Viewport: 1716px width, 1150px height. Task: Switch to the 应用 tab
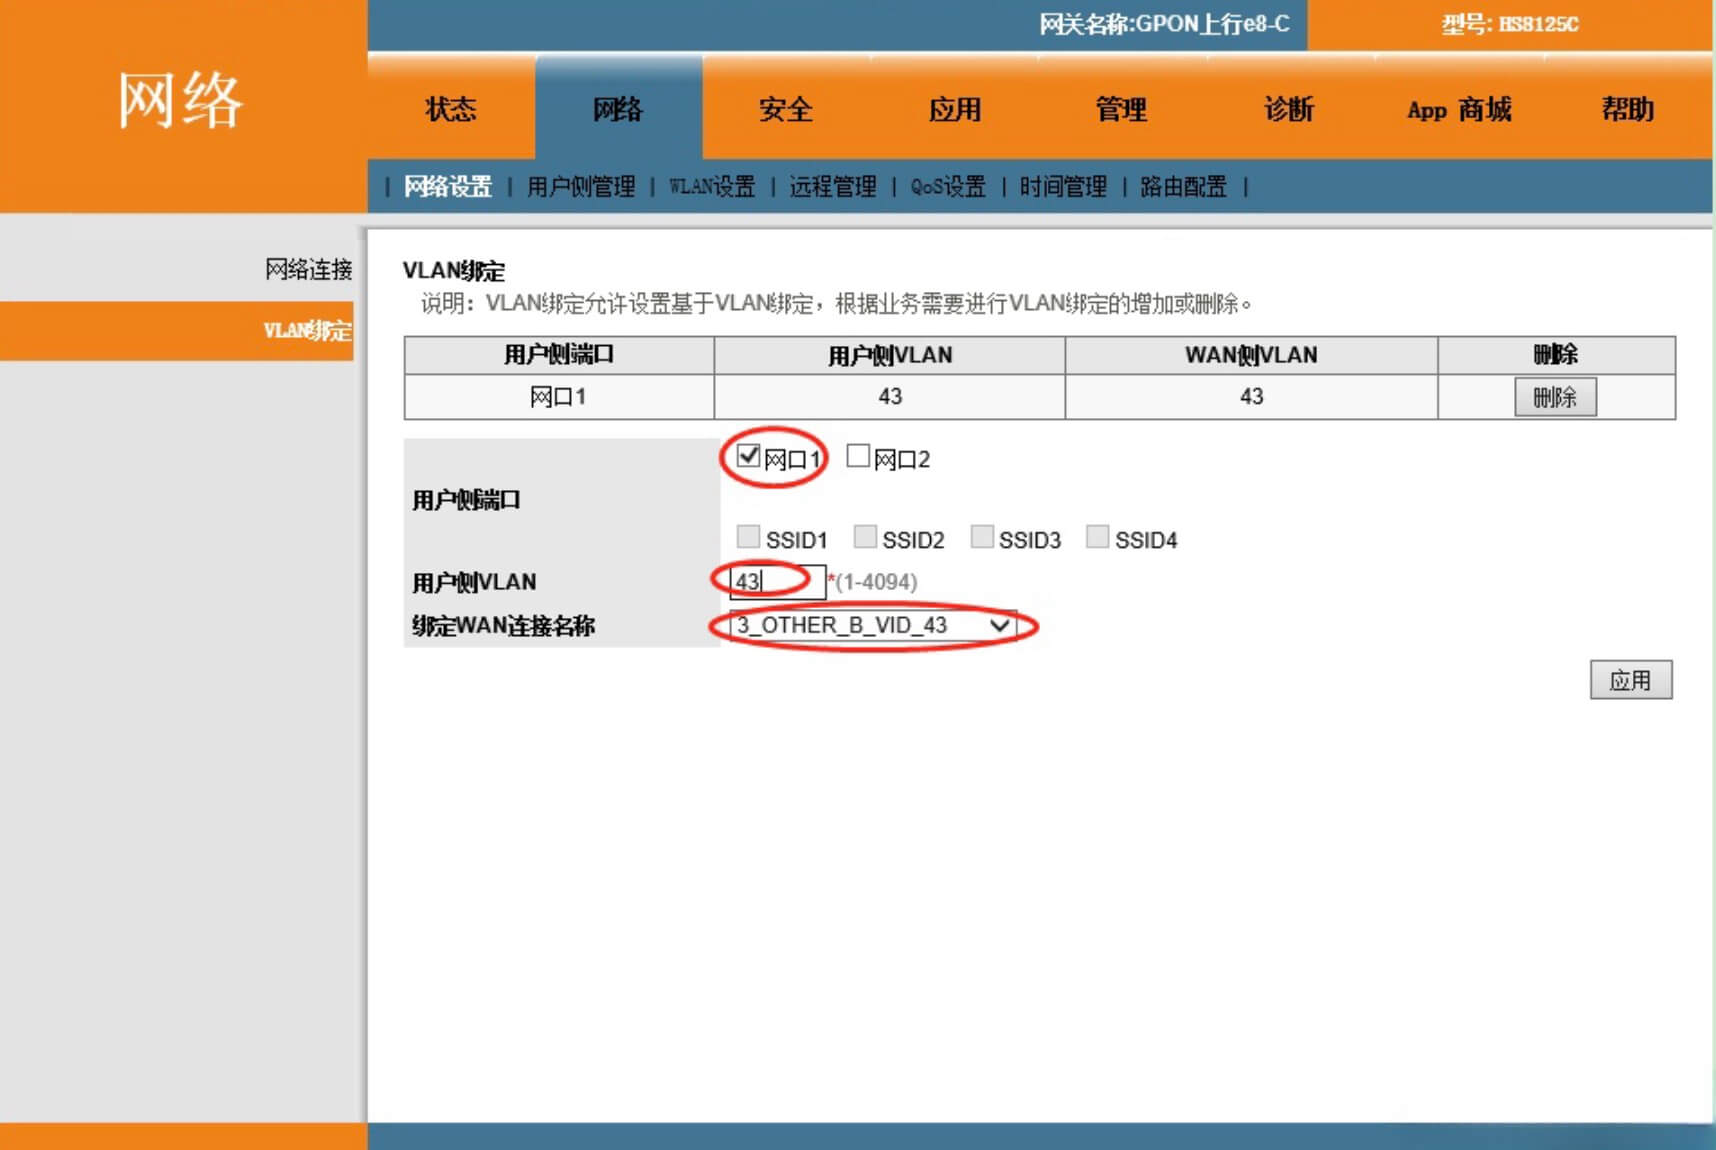coord(955,110)
